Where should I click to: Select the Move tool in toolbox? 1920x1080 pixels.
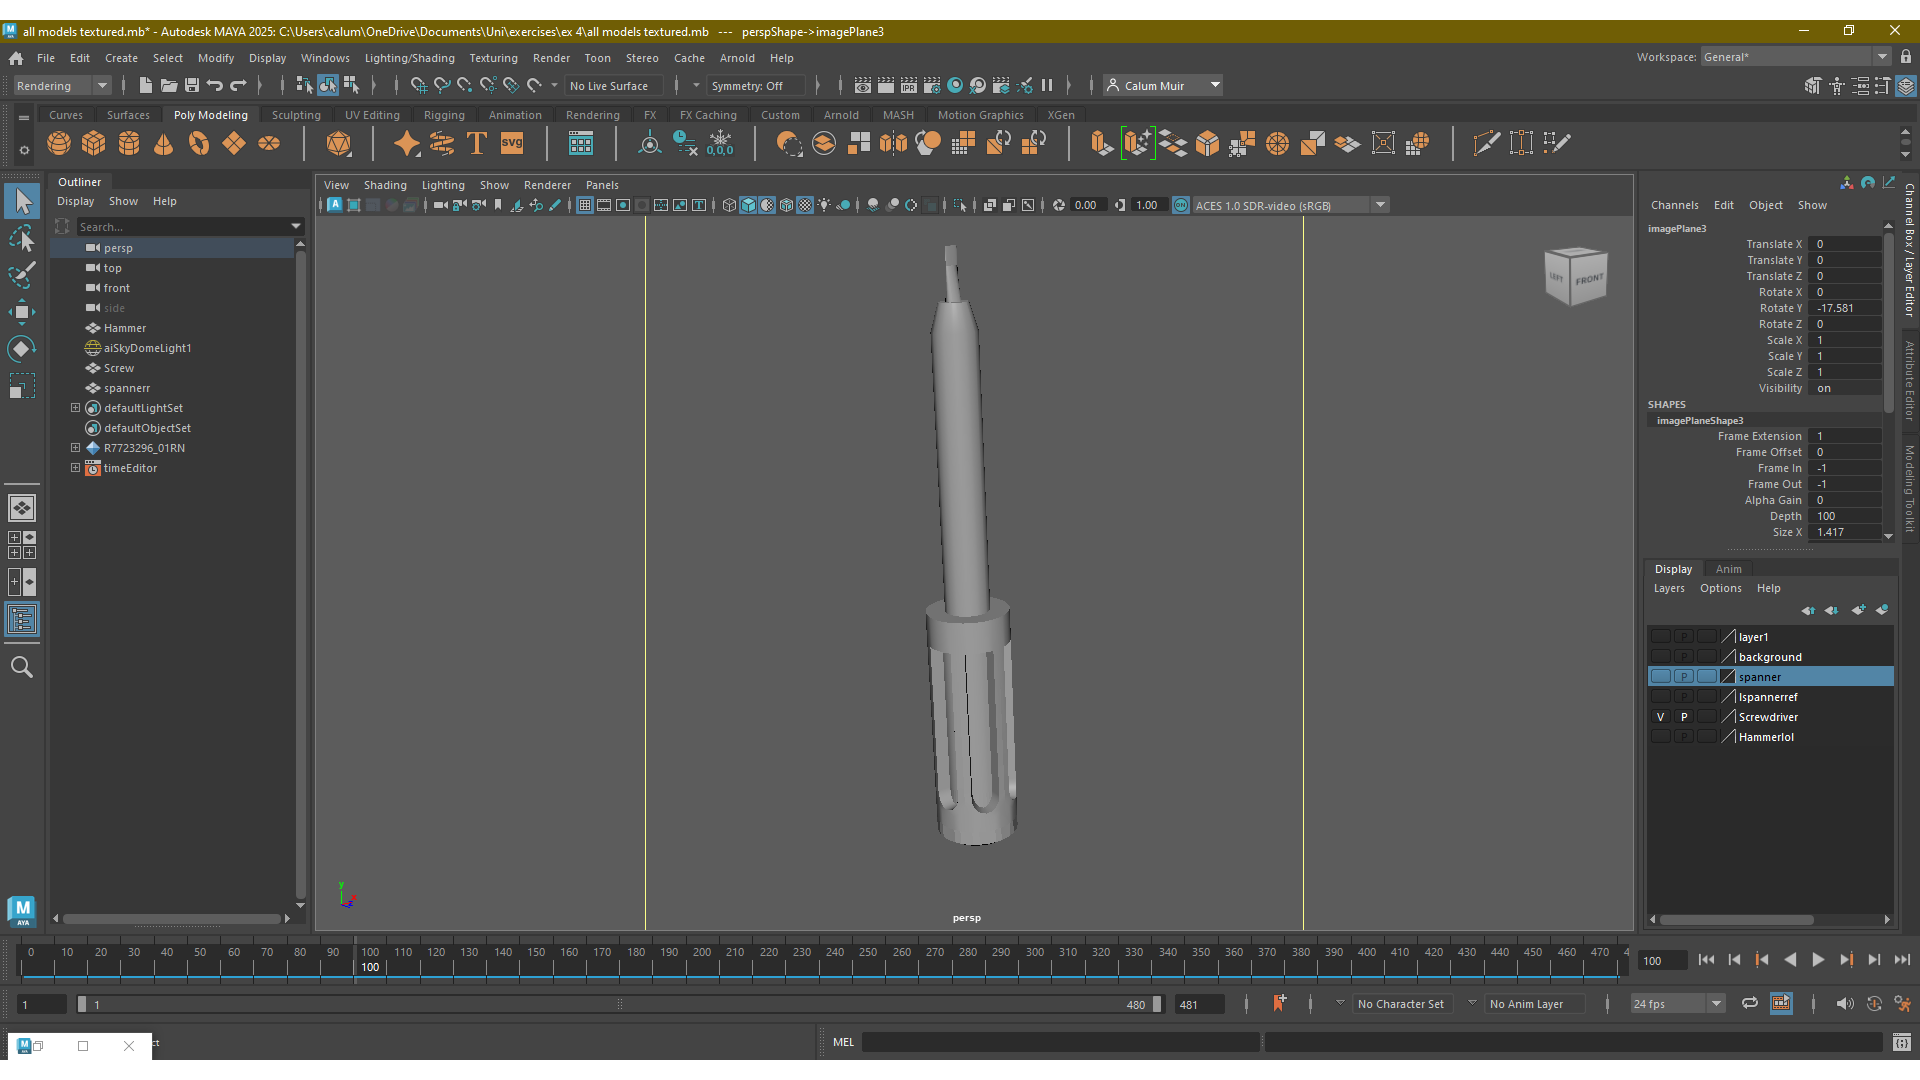click(x=21, y=311)
